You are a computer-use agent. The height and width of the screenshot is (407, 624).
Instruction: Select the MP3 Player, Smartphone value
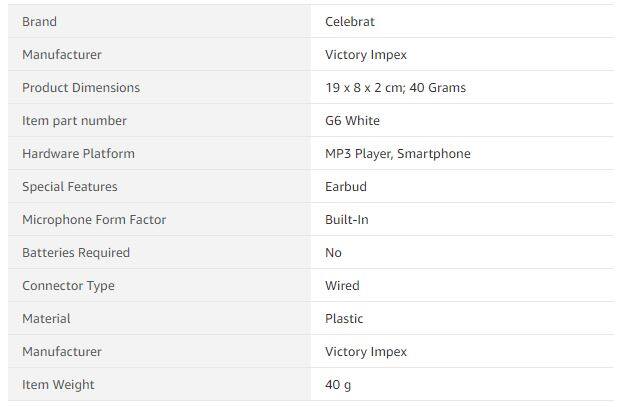click(397, 153)
